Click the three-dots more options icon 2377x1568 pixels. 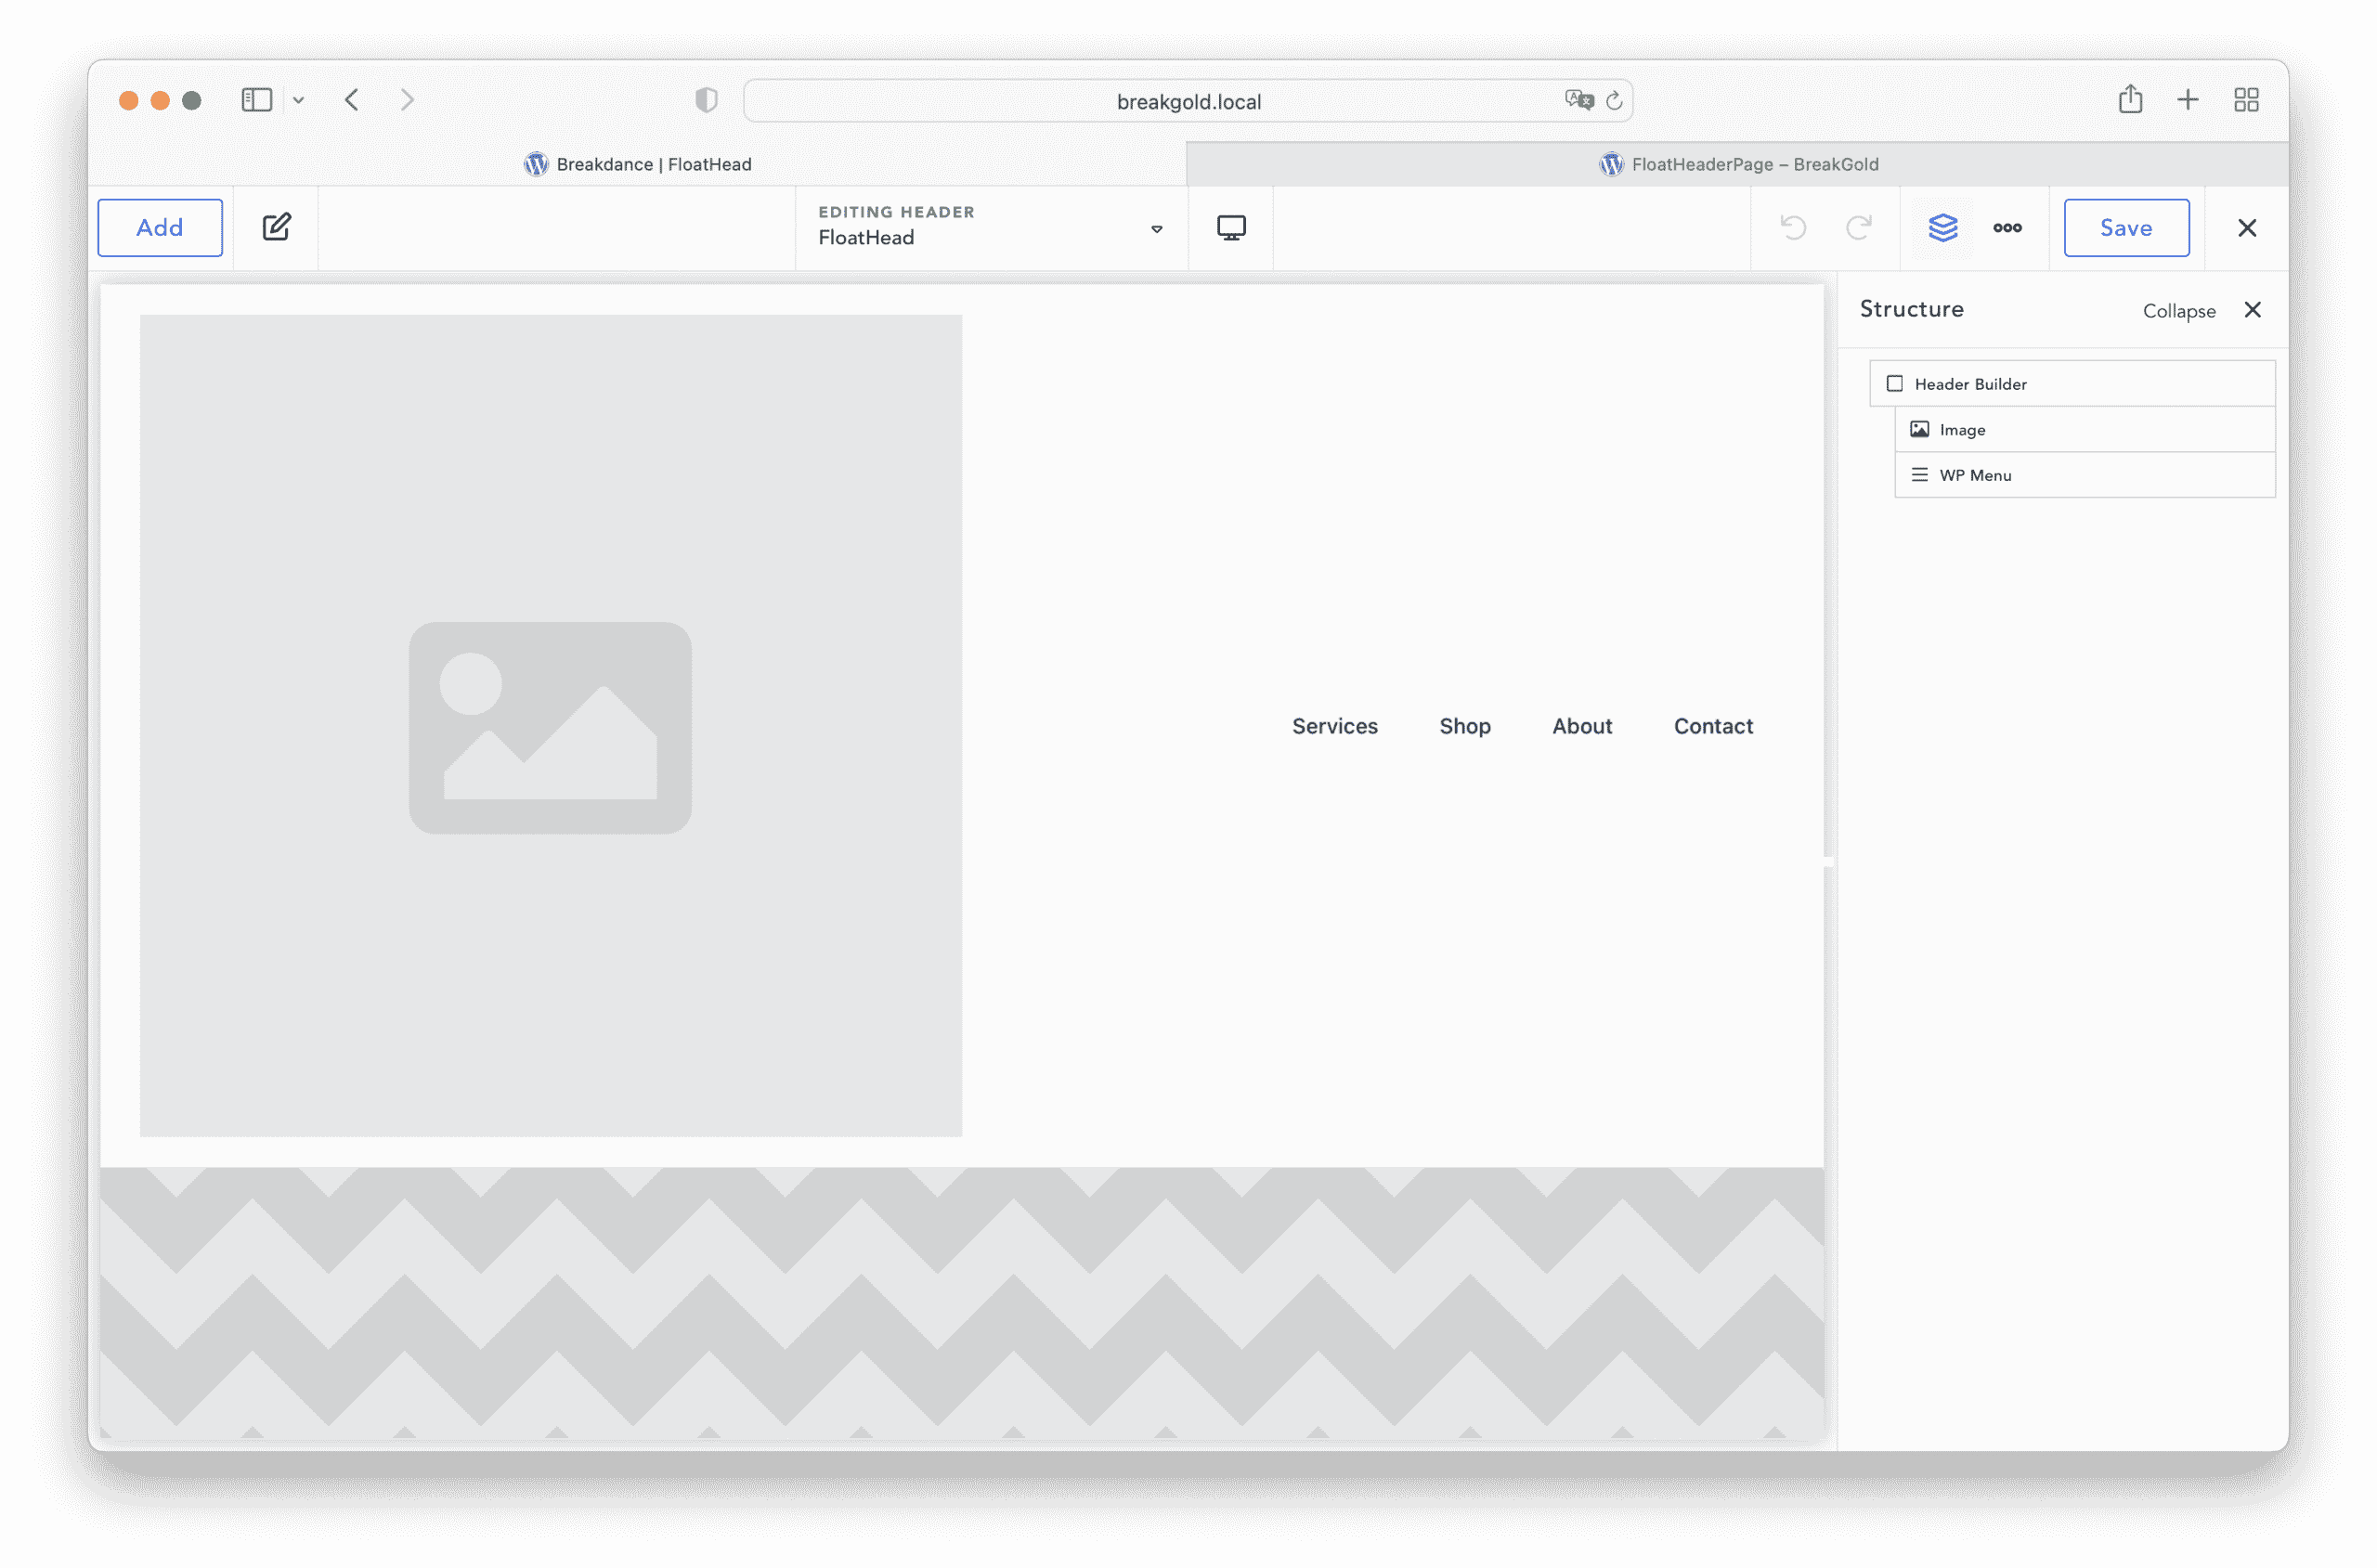point(2007,228)
